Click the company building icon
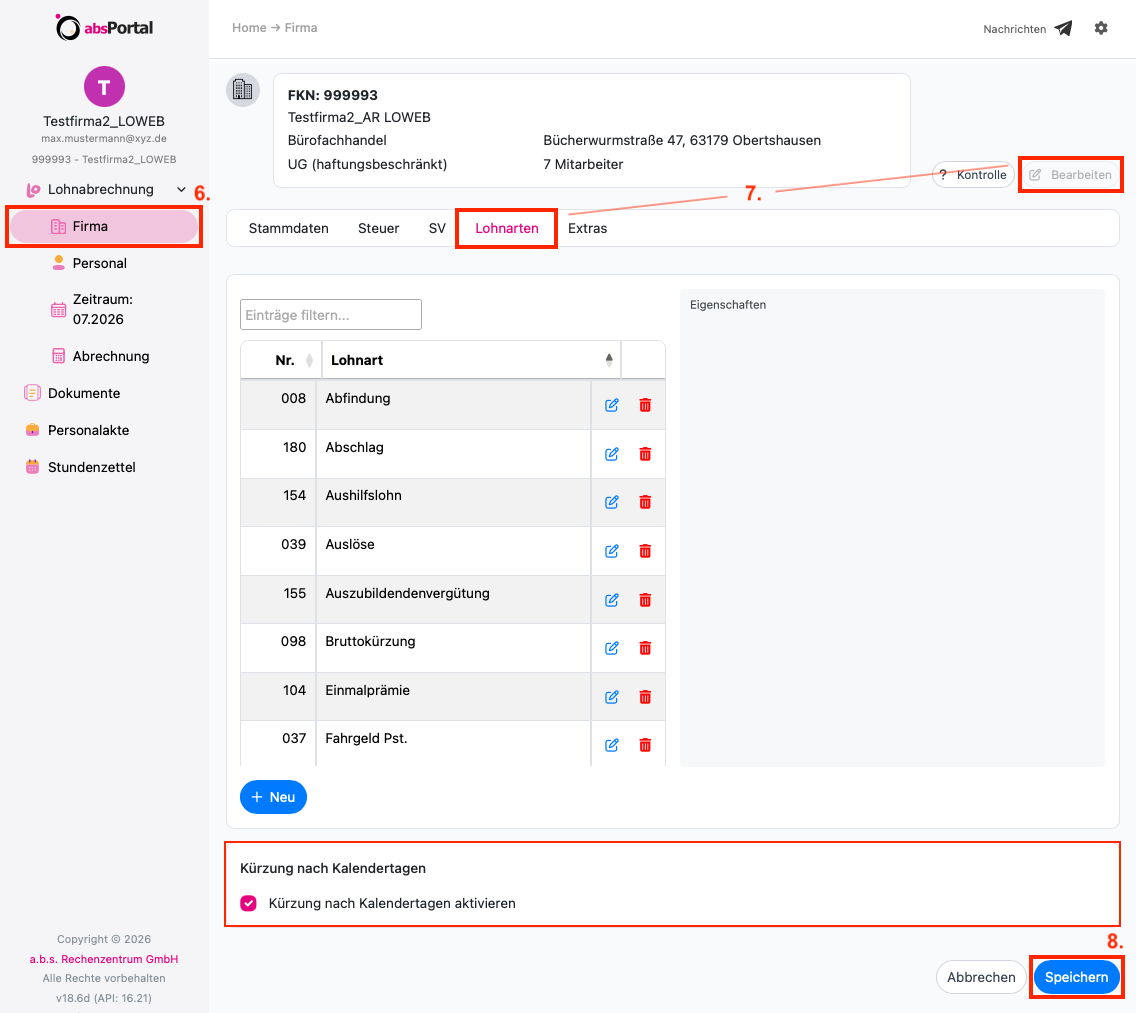The height and width of the screenshot is (1013, 1136). [243, 90]
